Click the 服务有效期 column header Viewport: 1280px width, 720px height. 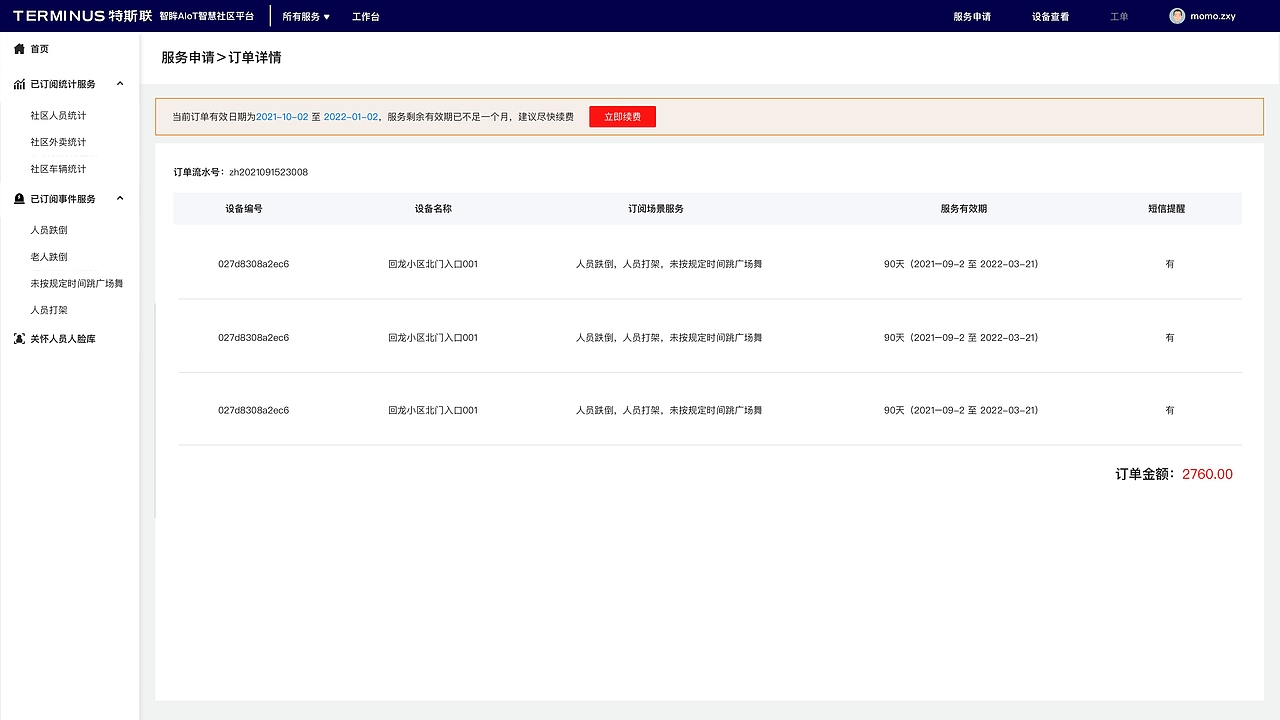point(964,209)
